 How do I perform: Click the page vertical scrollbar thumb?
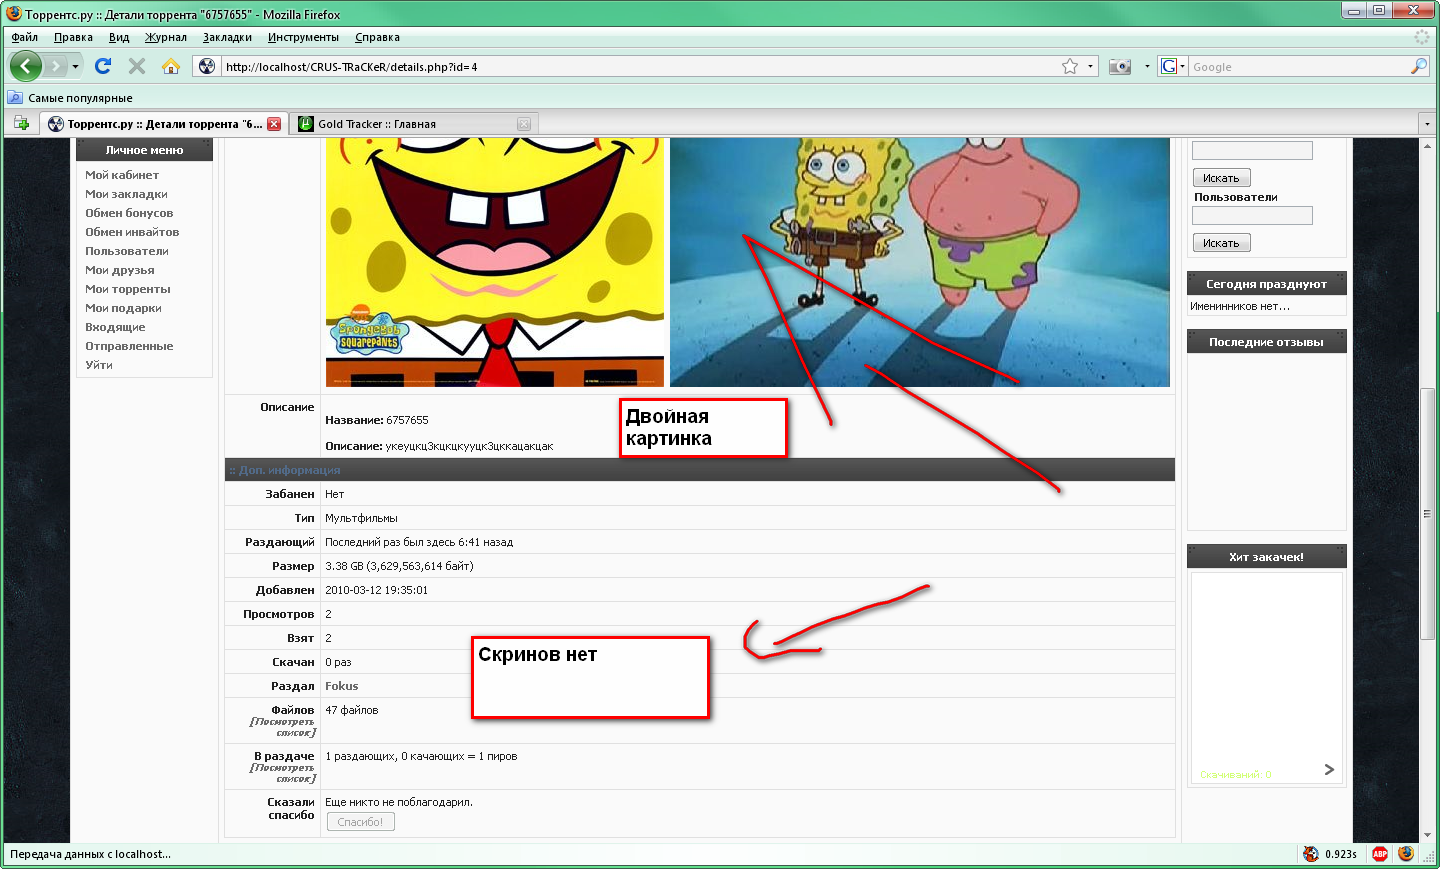click(x=1427, y=514)
